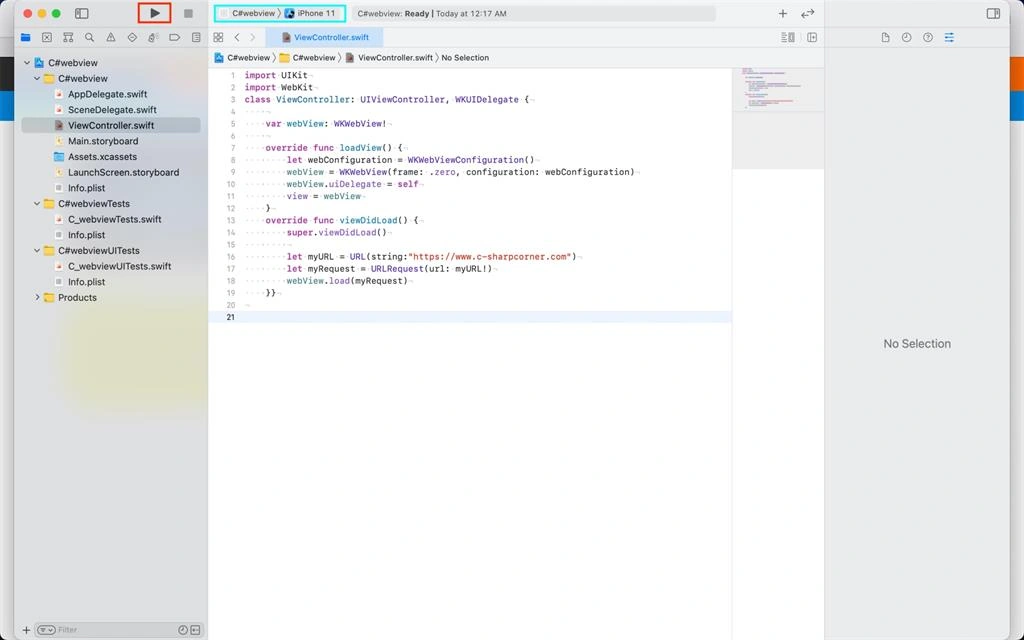This screenshot has height=640, width=1024.
Task: Open the filter options menu icon
Action: point(46,630)
